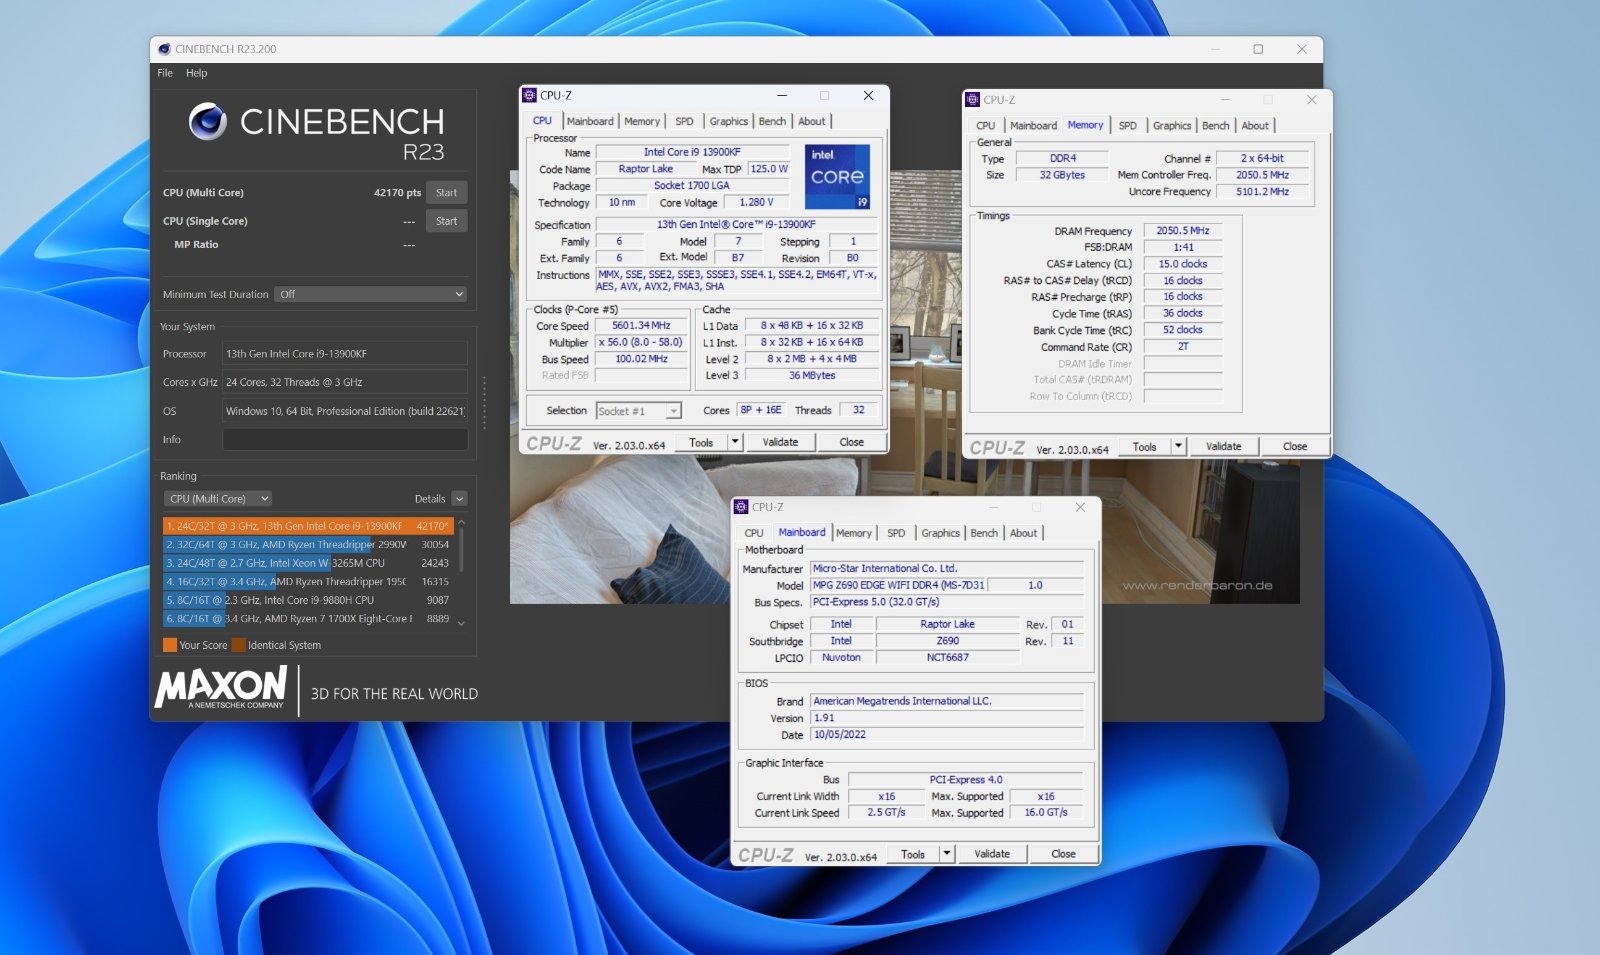
Task: Click Close button in CPU-Z Memory window
Action: coord(1295,447)
